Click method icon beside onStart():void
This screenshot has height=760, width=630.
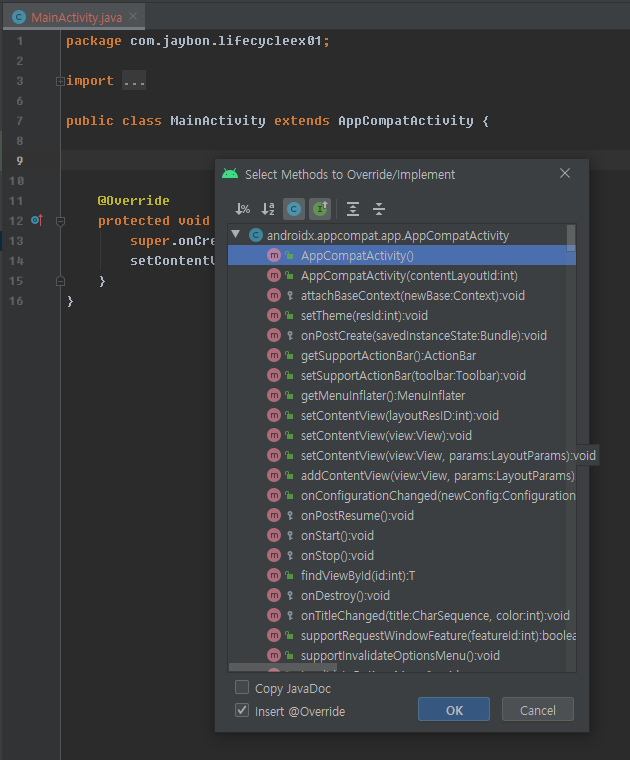coord(274,536)
